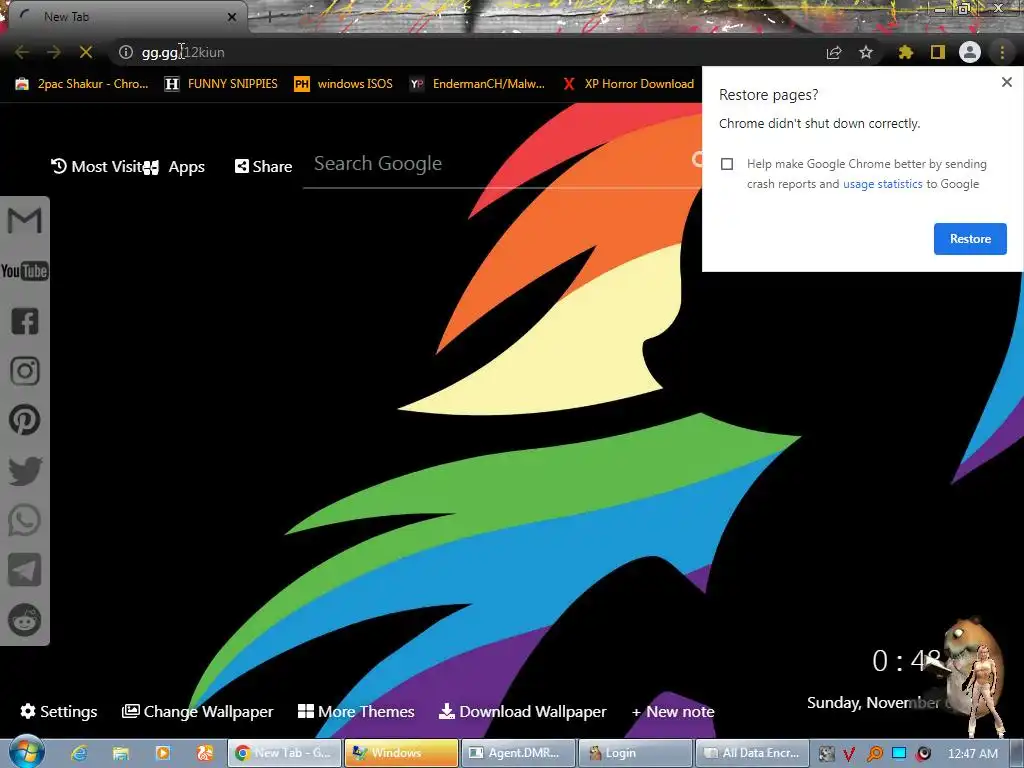The image size is (1024, 768).
Task: Enable sending crash reports checkbox
Action: [727, 164]
